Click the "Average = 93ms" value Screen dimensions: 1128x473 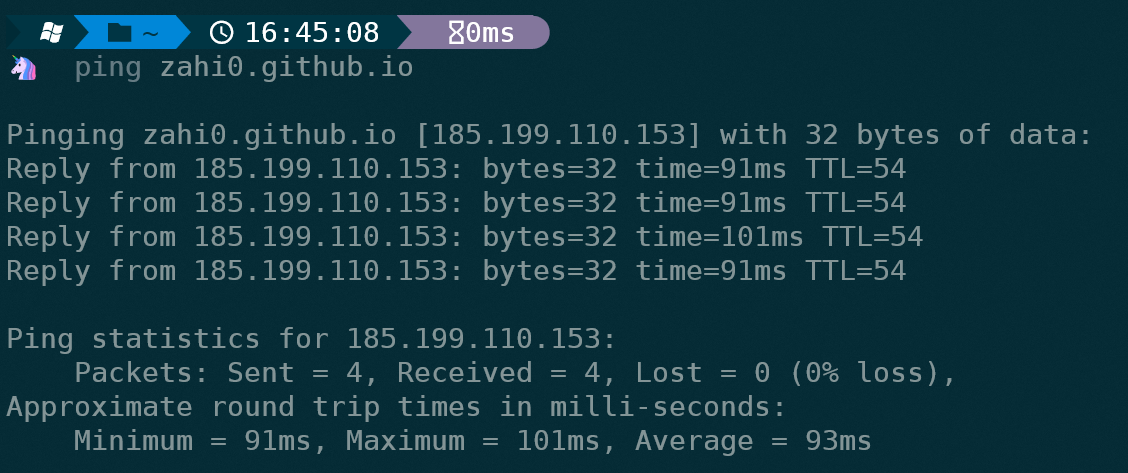click(x=753, y=441)
